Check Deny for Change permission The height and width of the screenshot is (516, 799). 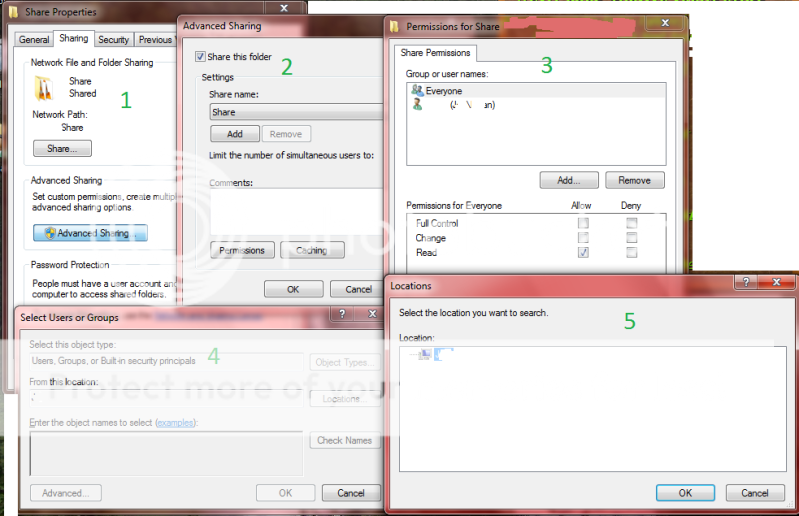631,238
